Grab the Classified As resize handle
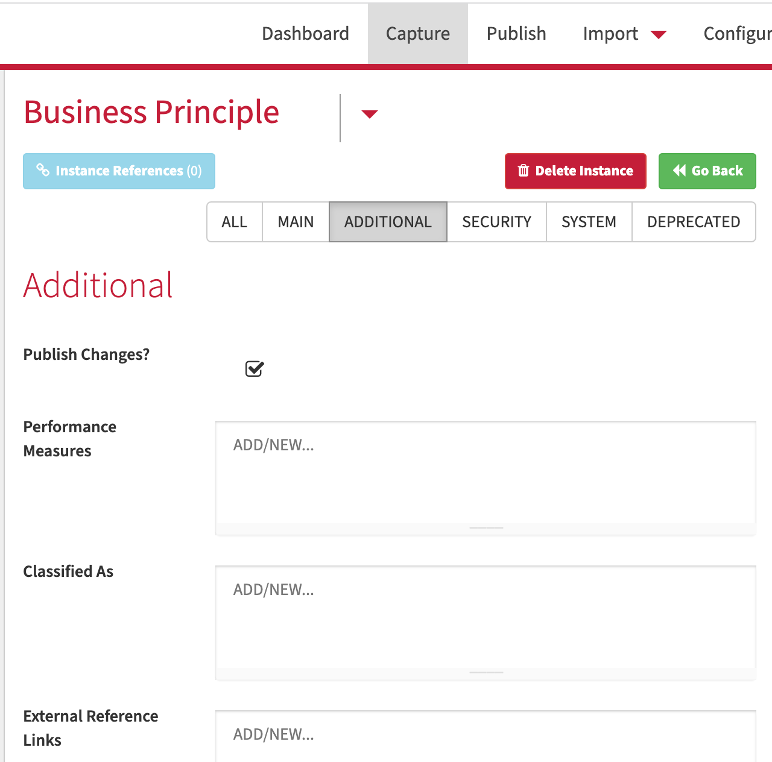772x762 pixels. (486, 673)
